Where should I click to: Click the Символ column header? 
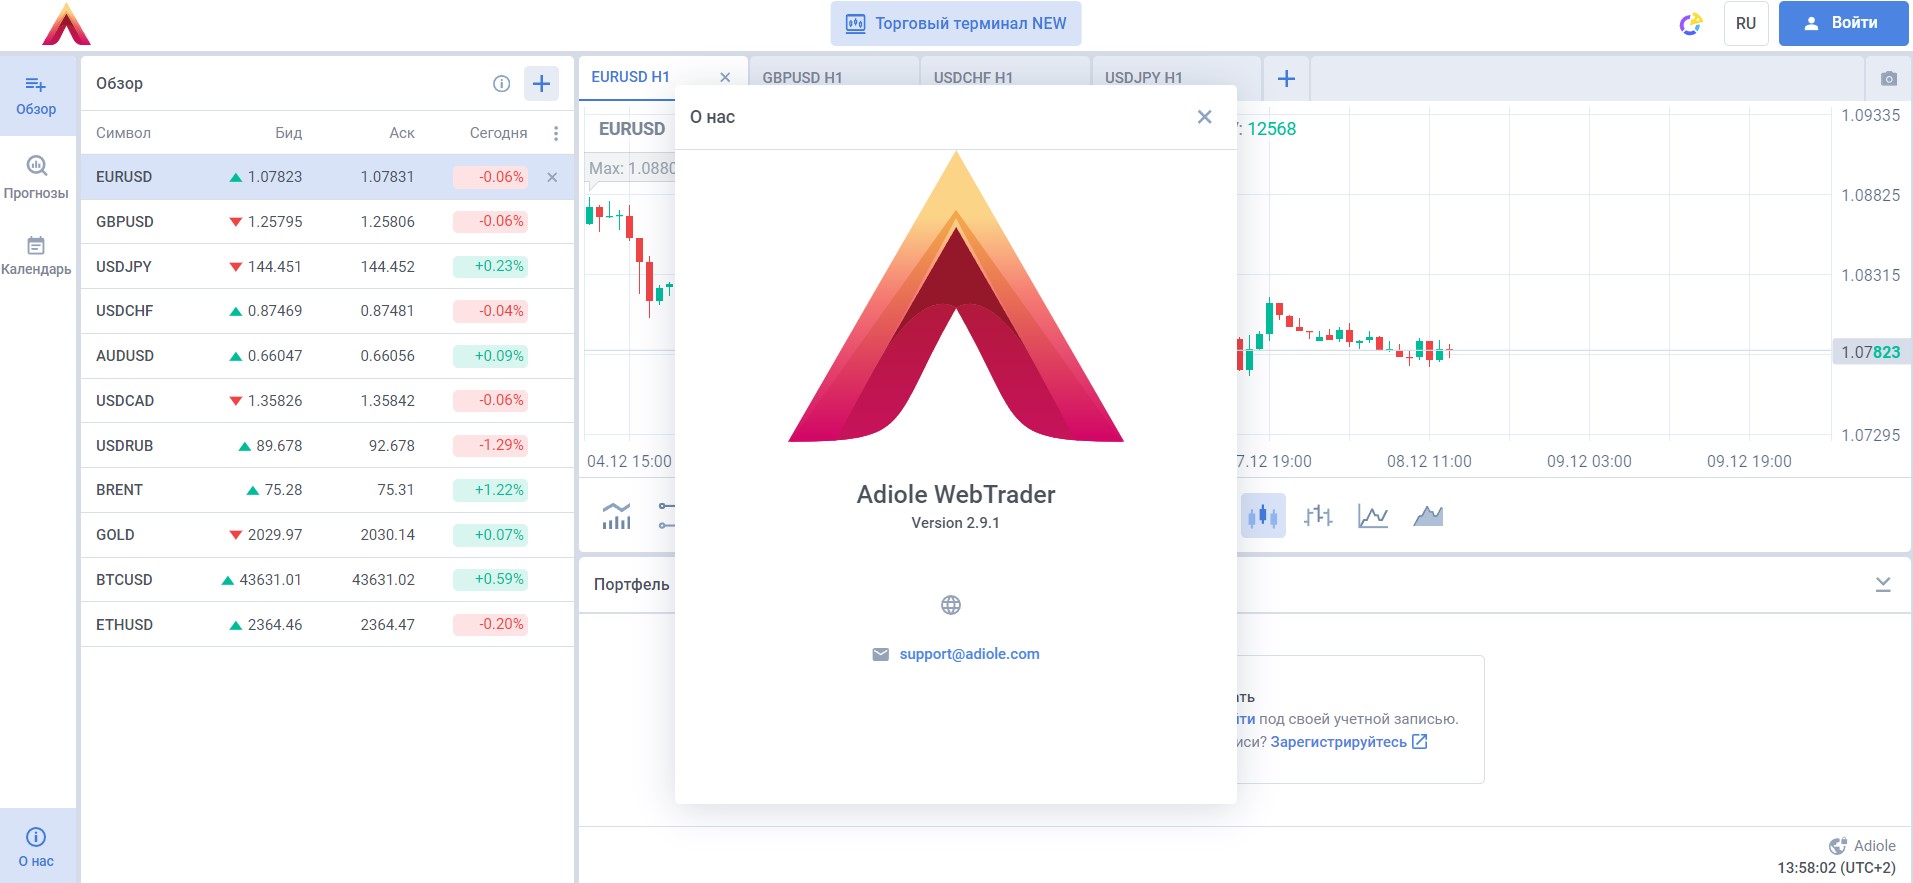click(x=123, y=133)
